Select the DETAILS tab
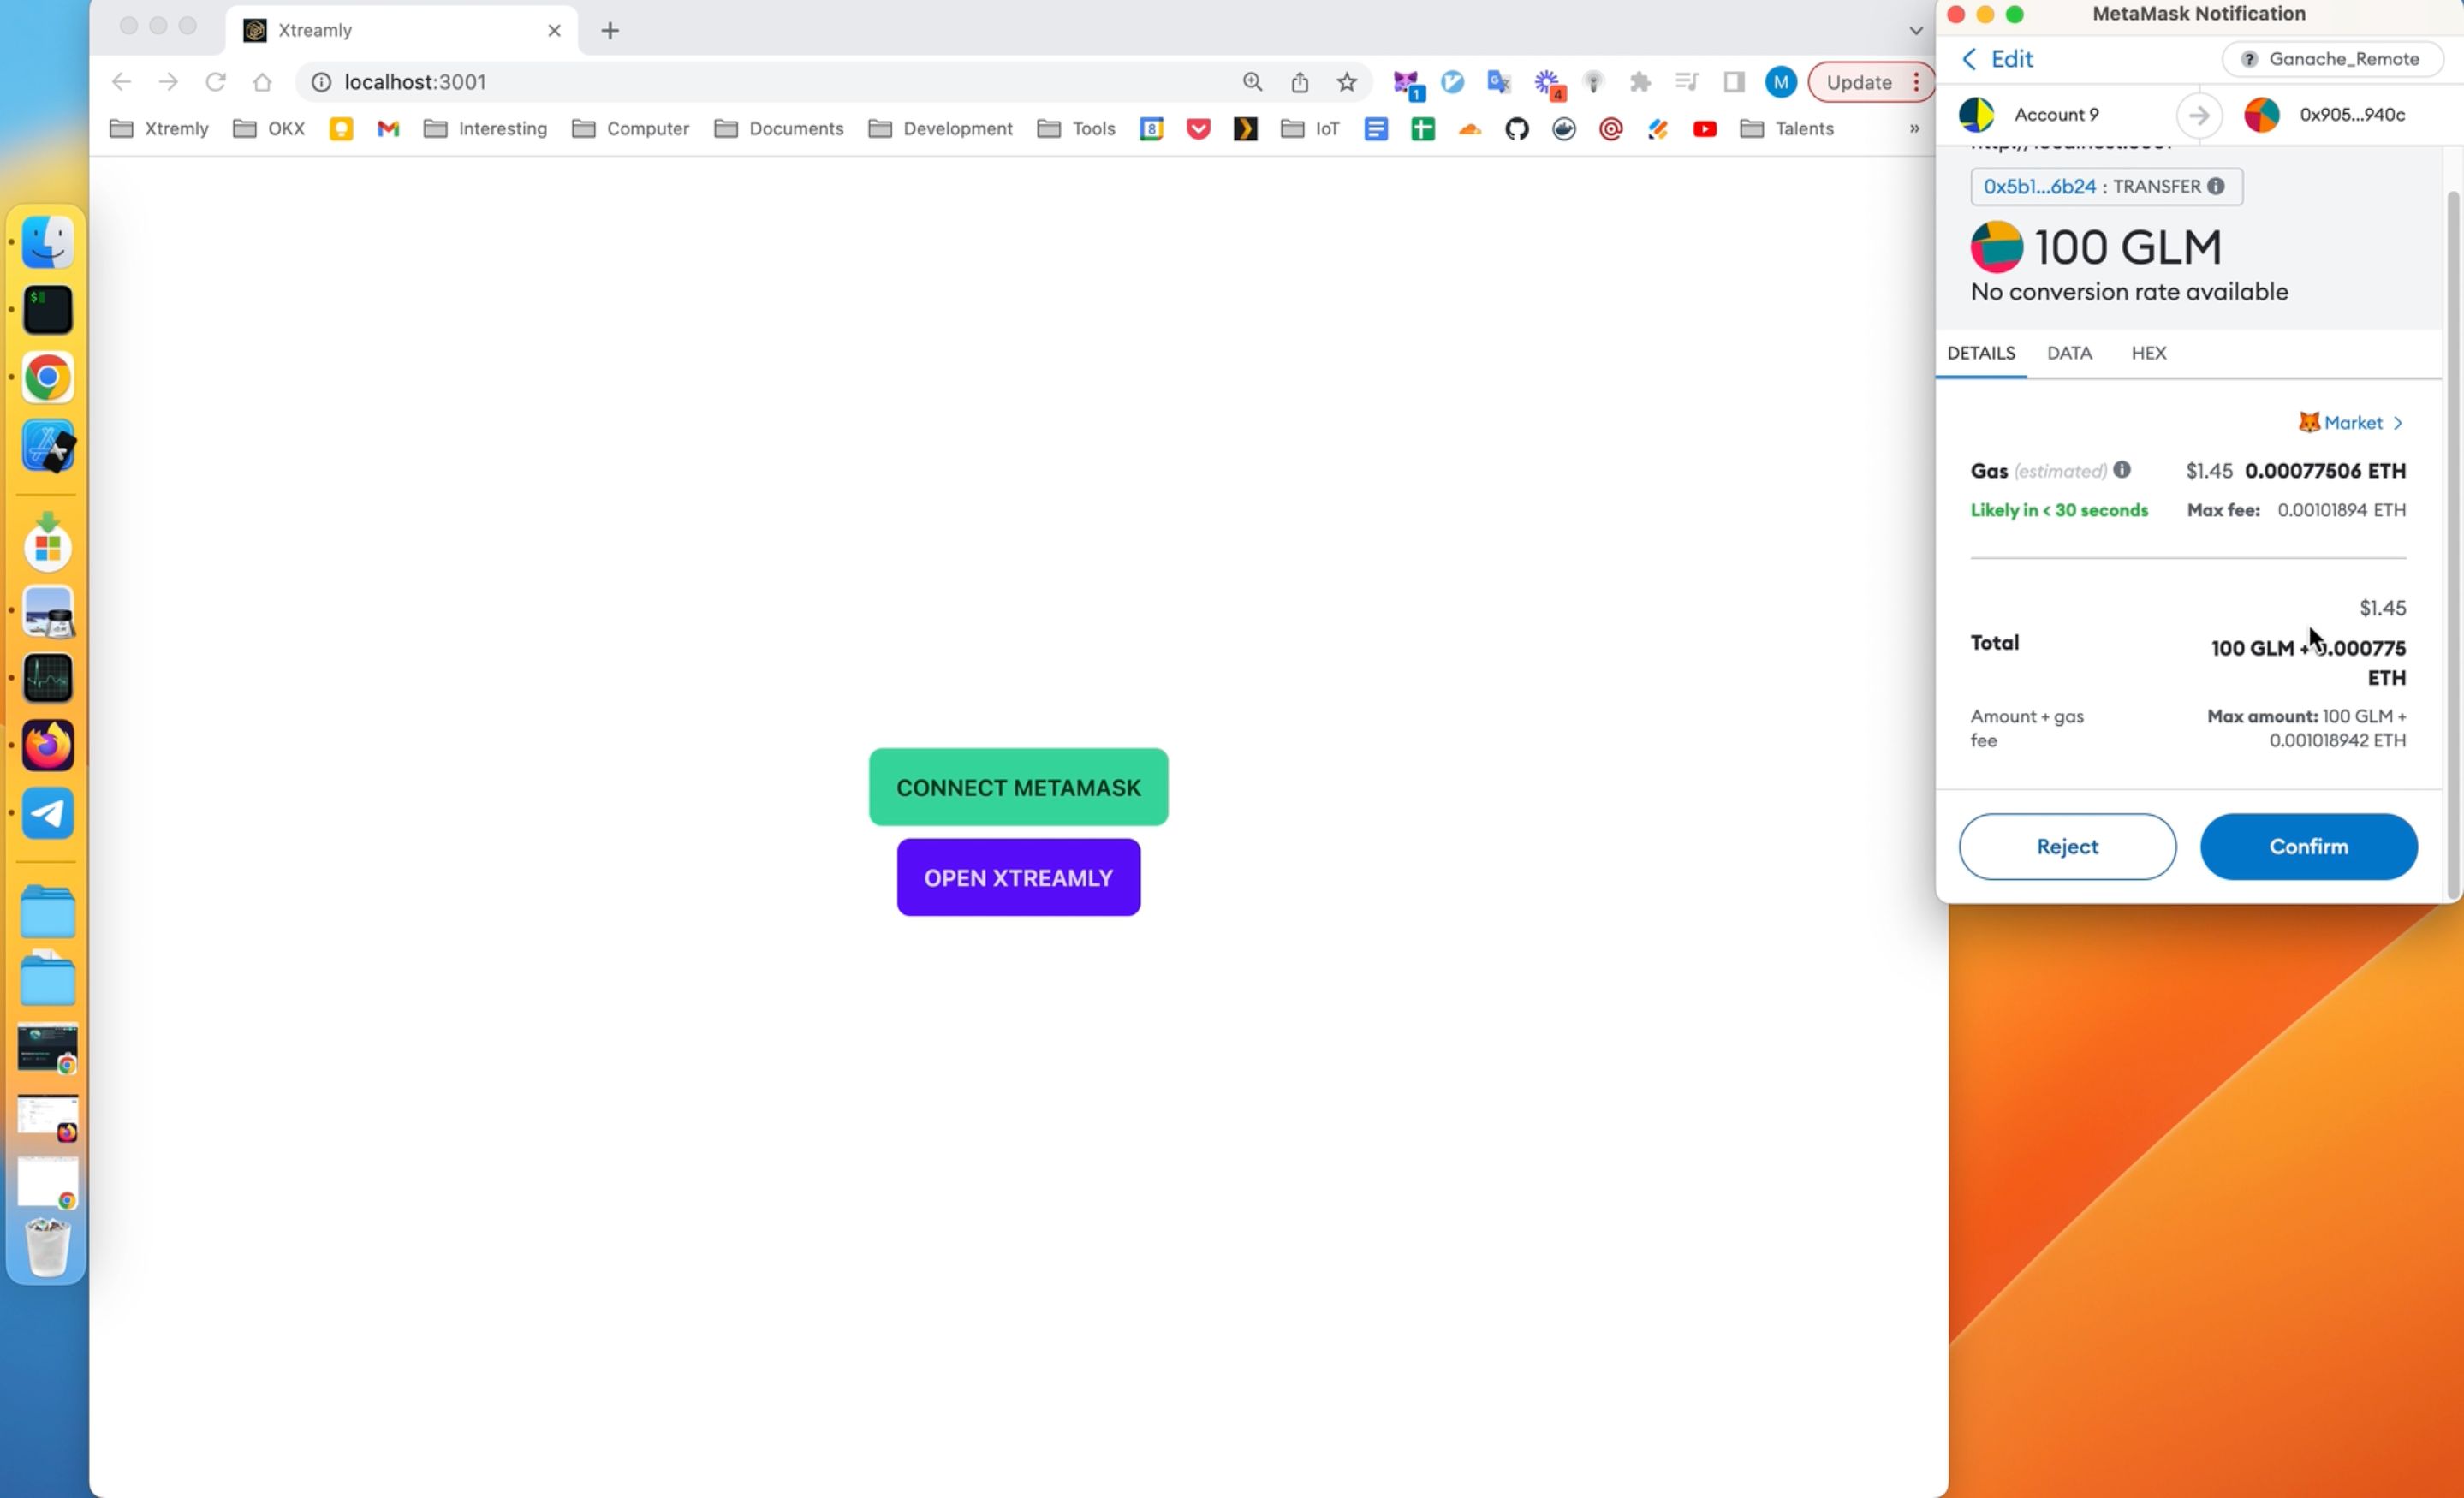Image resolution: width=2464 pixels, height=1498 pixels. pyautogui.click(x=1980, y=353)
